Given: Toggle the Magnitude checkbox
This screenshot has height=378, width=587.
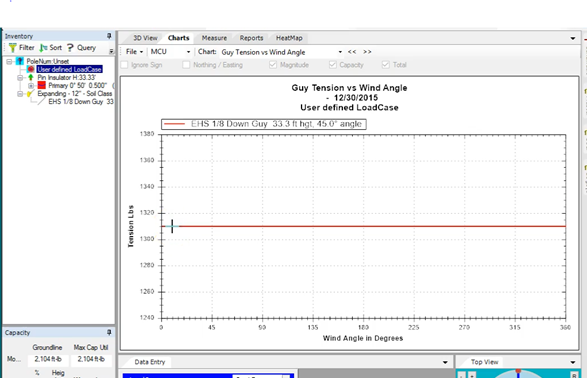Looking at the screenshot, I should coord(273,65).
